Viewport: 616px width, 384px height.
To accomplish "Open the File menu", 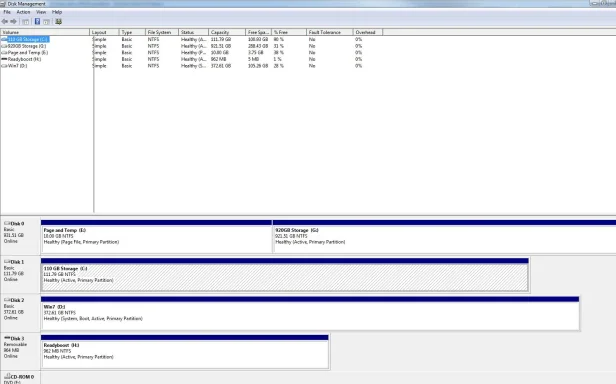I will click(7, 12).
